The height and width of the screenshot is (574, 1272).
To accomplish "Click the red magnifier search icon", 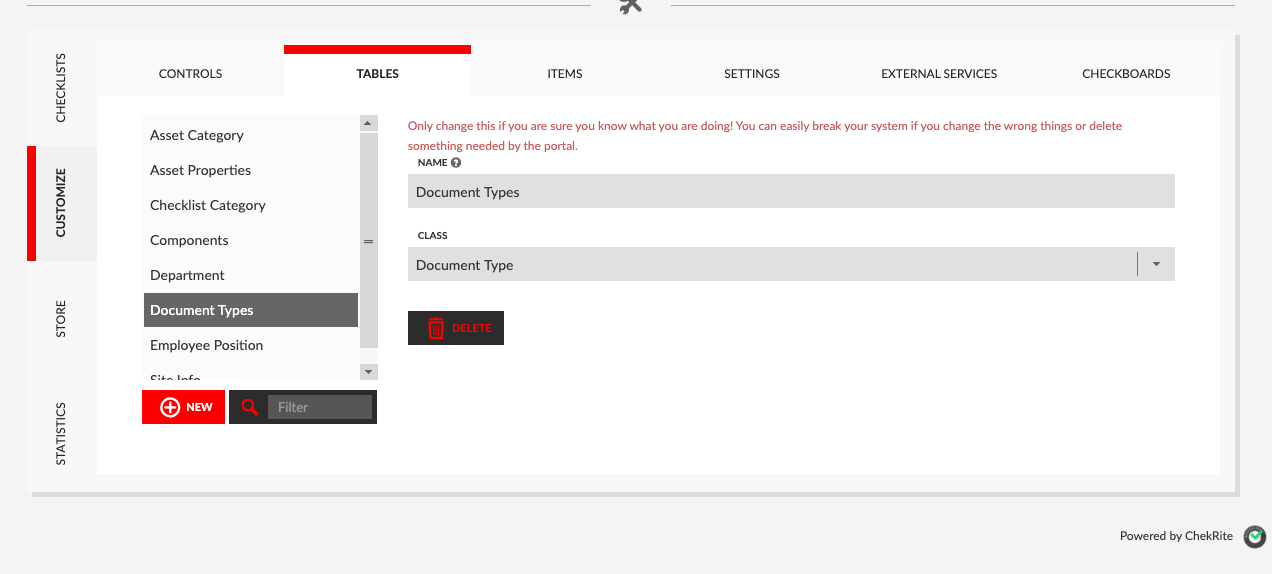I will [x=250, y=407].
